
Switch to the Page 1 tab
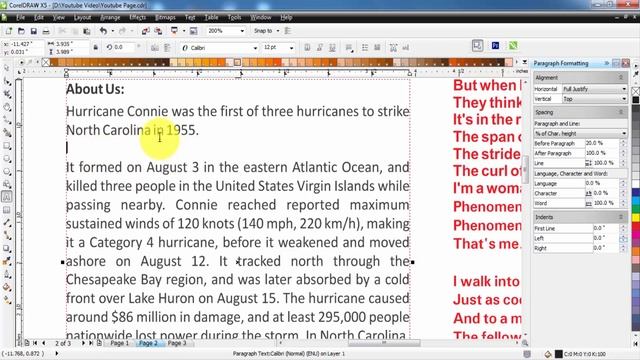coord(120,343)
